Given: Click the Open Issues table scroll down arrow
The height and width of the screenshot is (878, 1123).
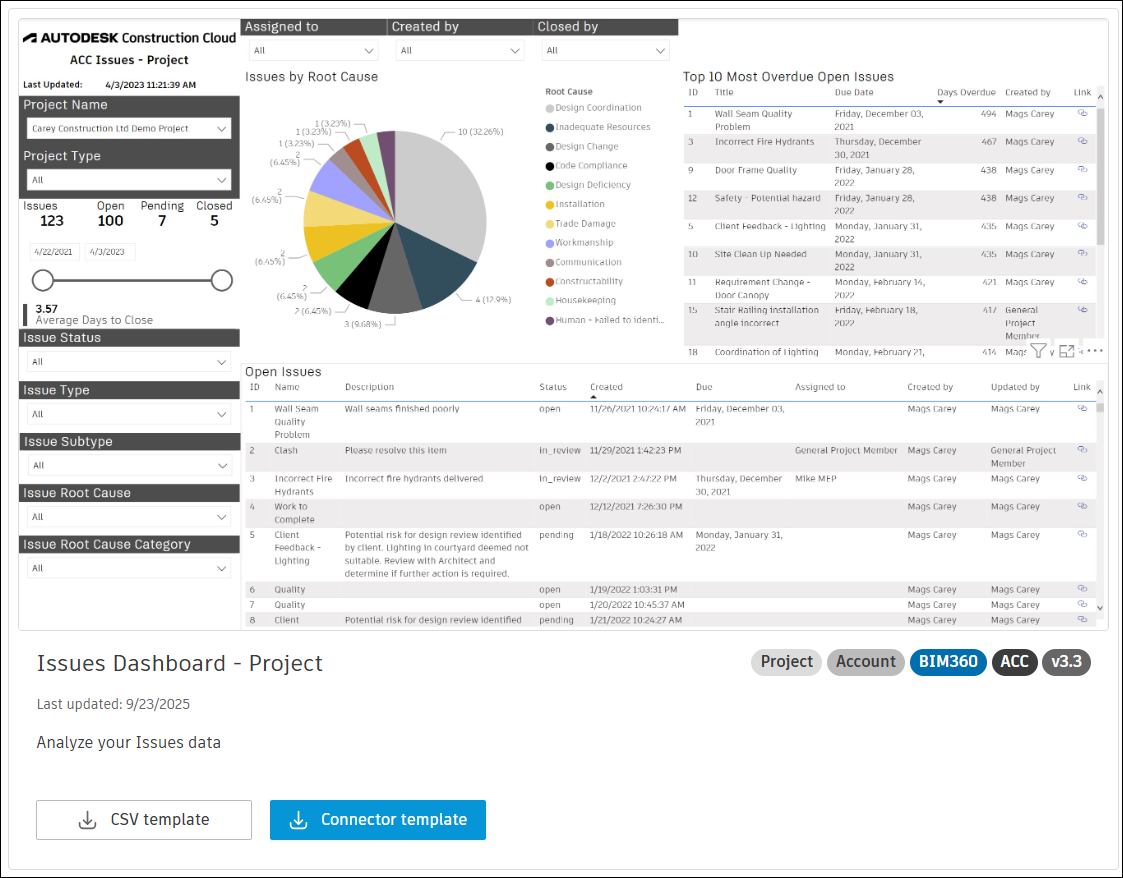Looking at the screenshot, I should (x=1100, y=608).
